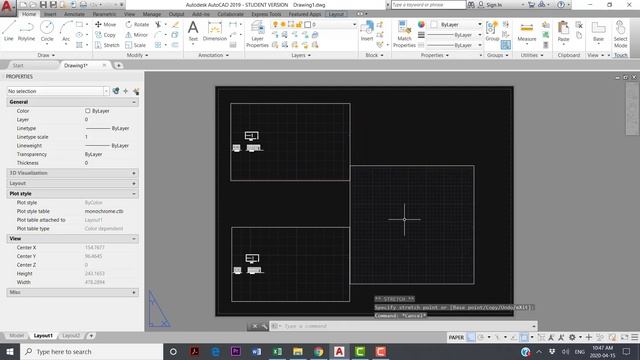Click the ByLayer color swatch in ribbon
640x360 pixels.
click(x=434, y=24)
